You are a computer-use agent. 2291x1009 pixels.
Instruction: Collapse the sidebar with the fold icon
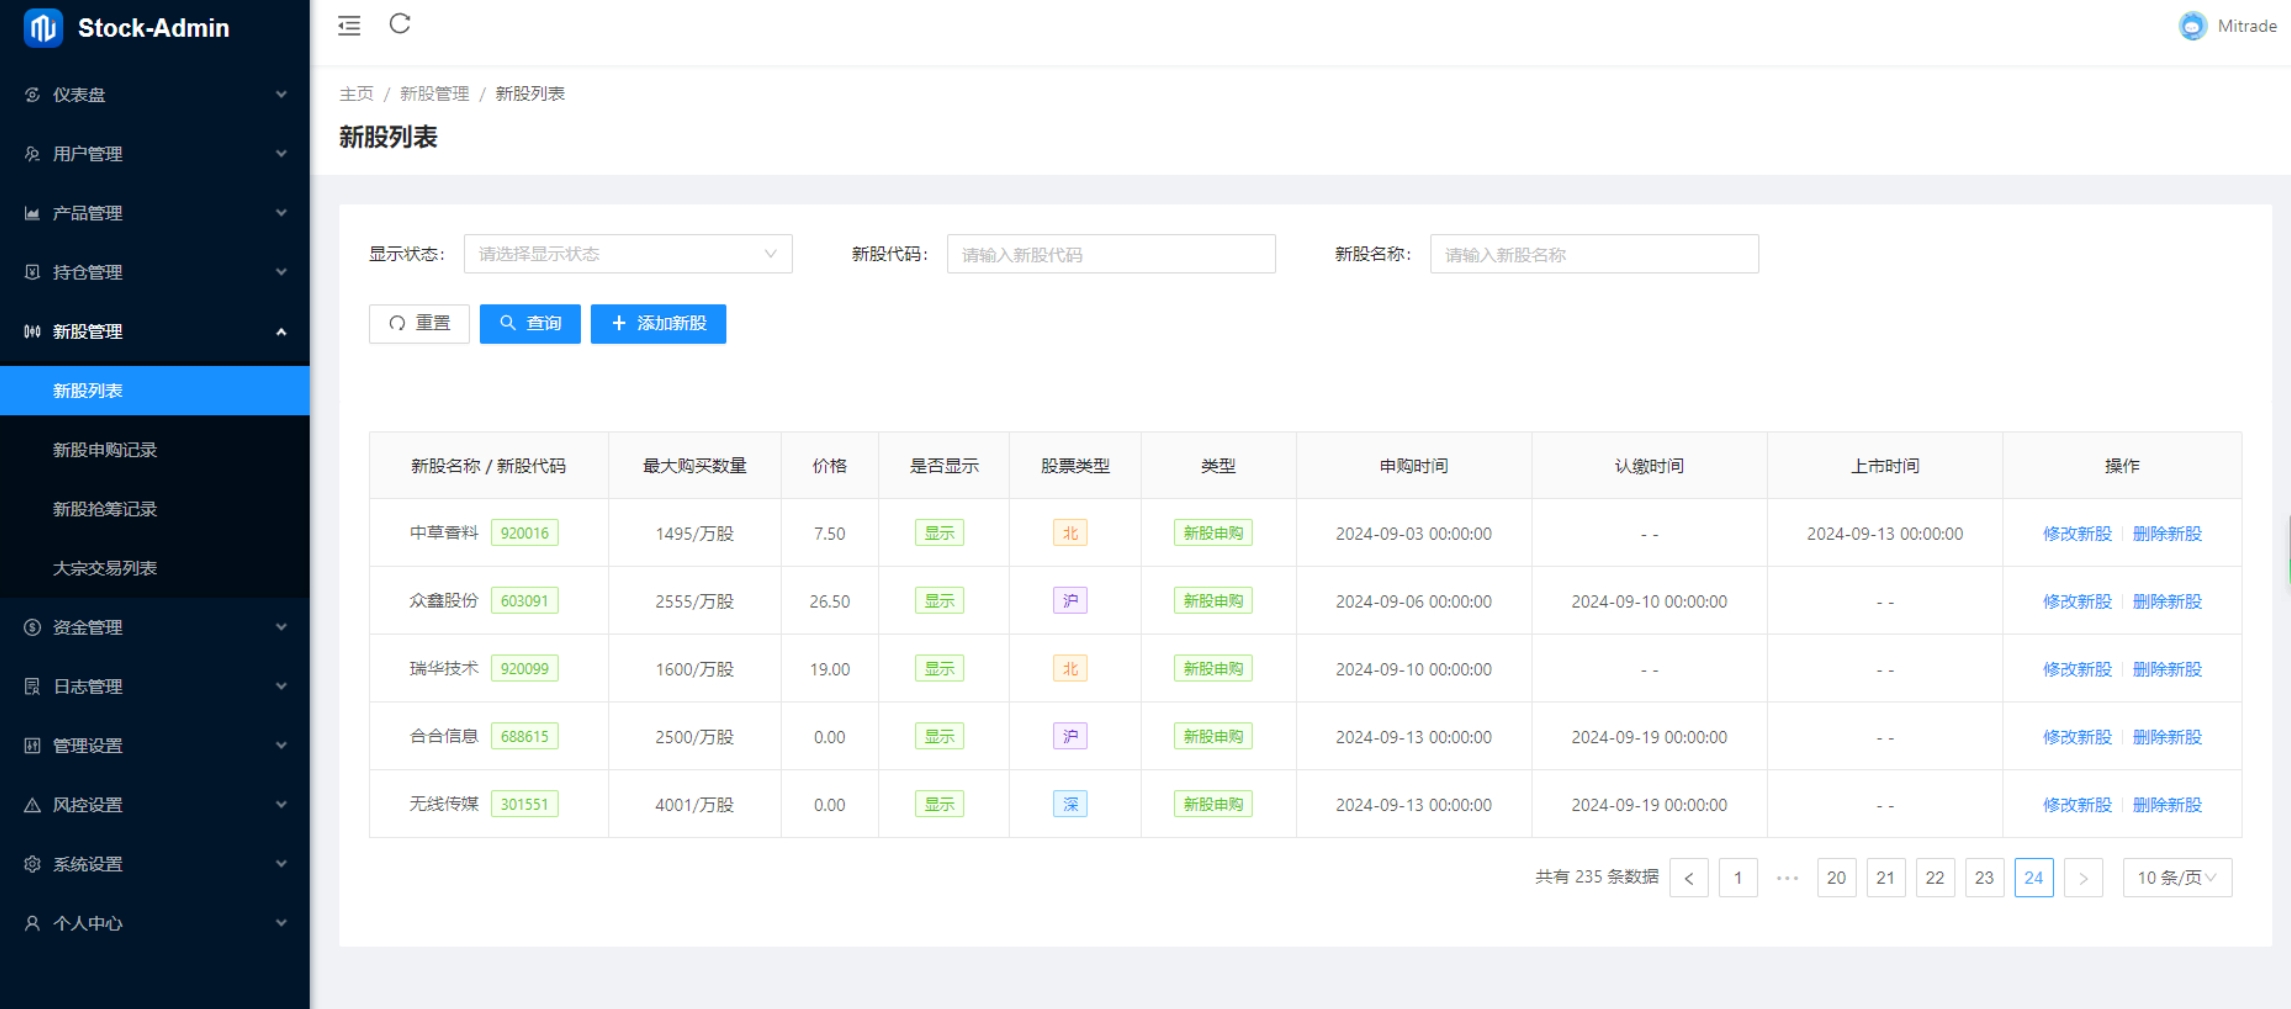coord(348,25)
